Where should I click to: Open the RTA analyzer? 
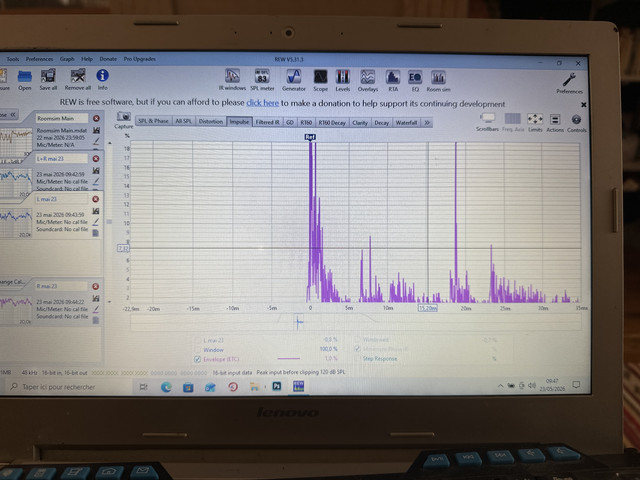[x=393, y=80]
